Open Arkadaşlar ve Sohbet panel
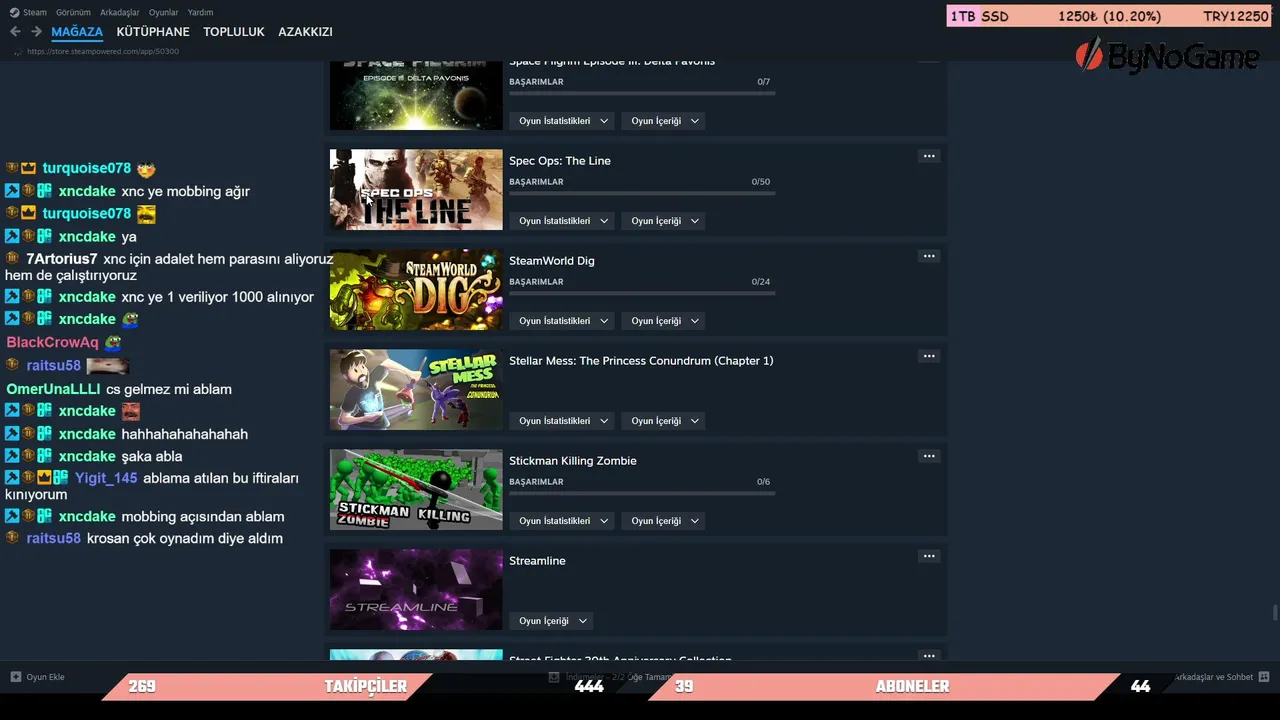Viewport: 1280px width, 720px height. pyautogui.click(x=1221, y=677)
